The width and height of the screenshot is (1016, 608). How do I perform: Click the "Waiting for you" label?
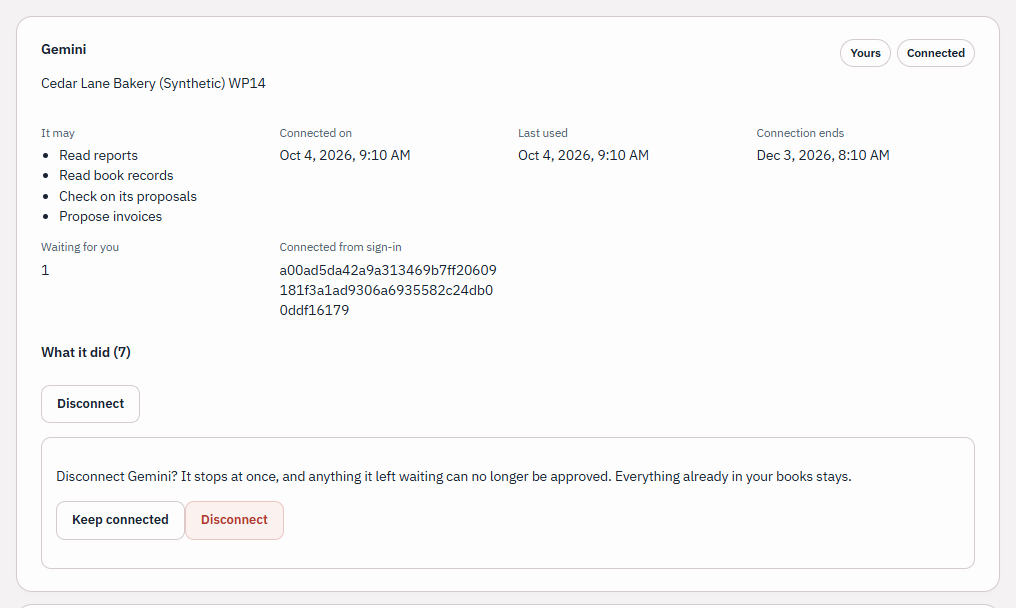click(x=80, y=247)
